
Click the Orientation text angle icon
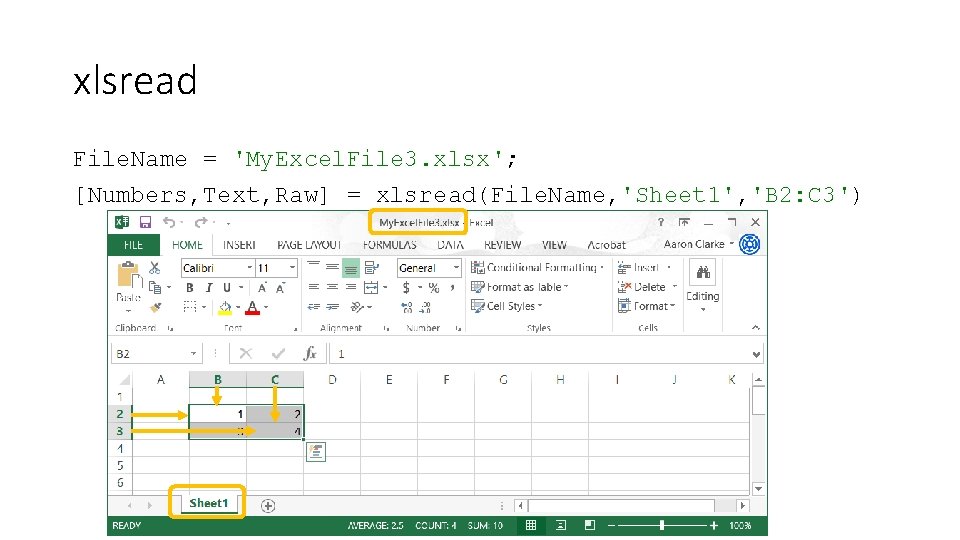tap(358, 307)
